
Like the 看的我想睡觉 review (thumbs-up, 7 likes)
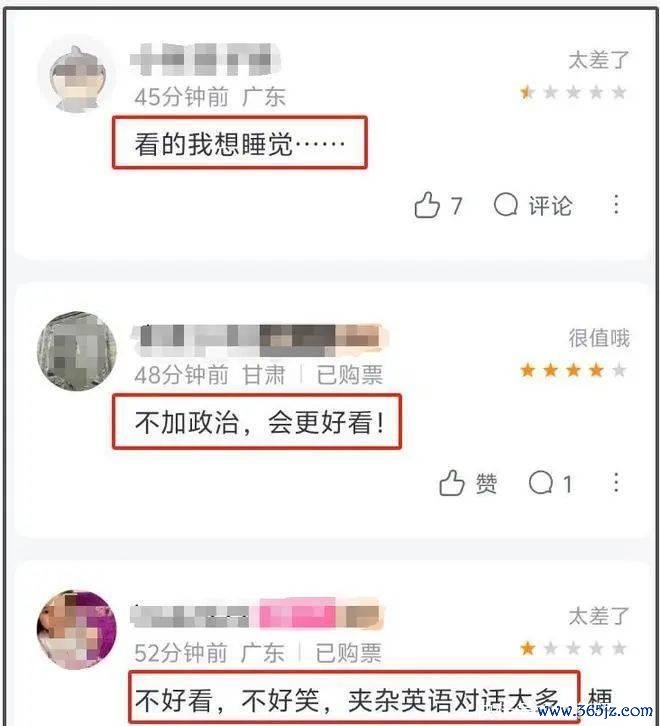[438, 205]
